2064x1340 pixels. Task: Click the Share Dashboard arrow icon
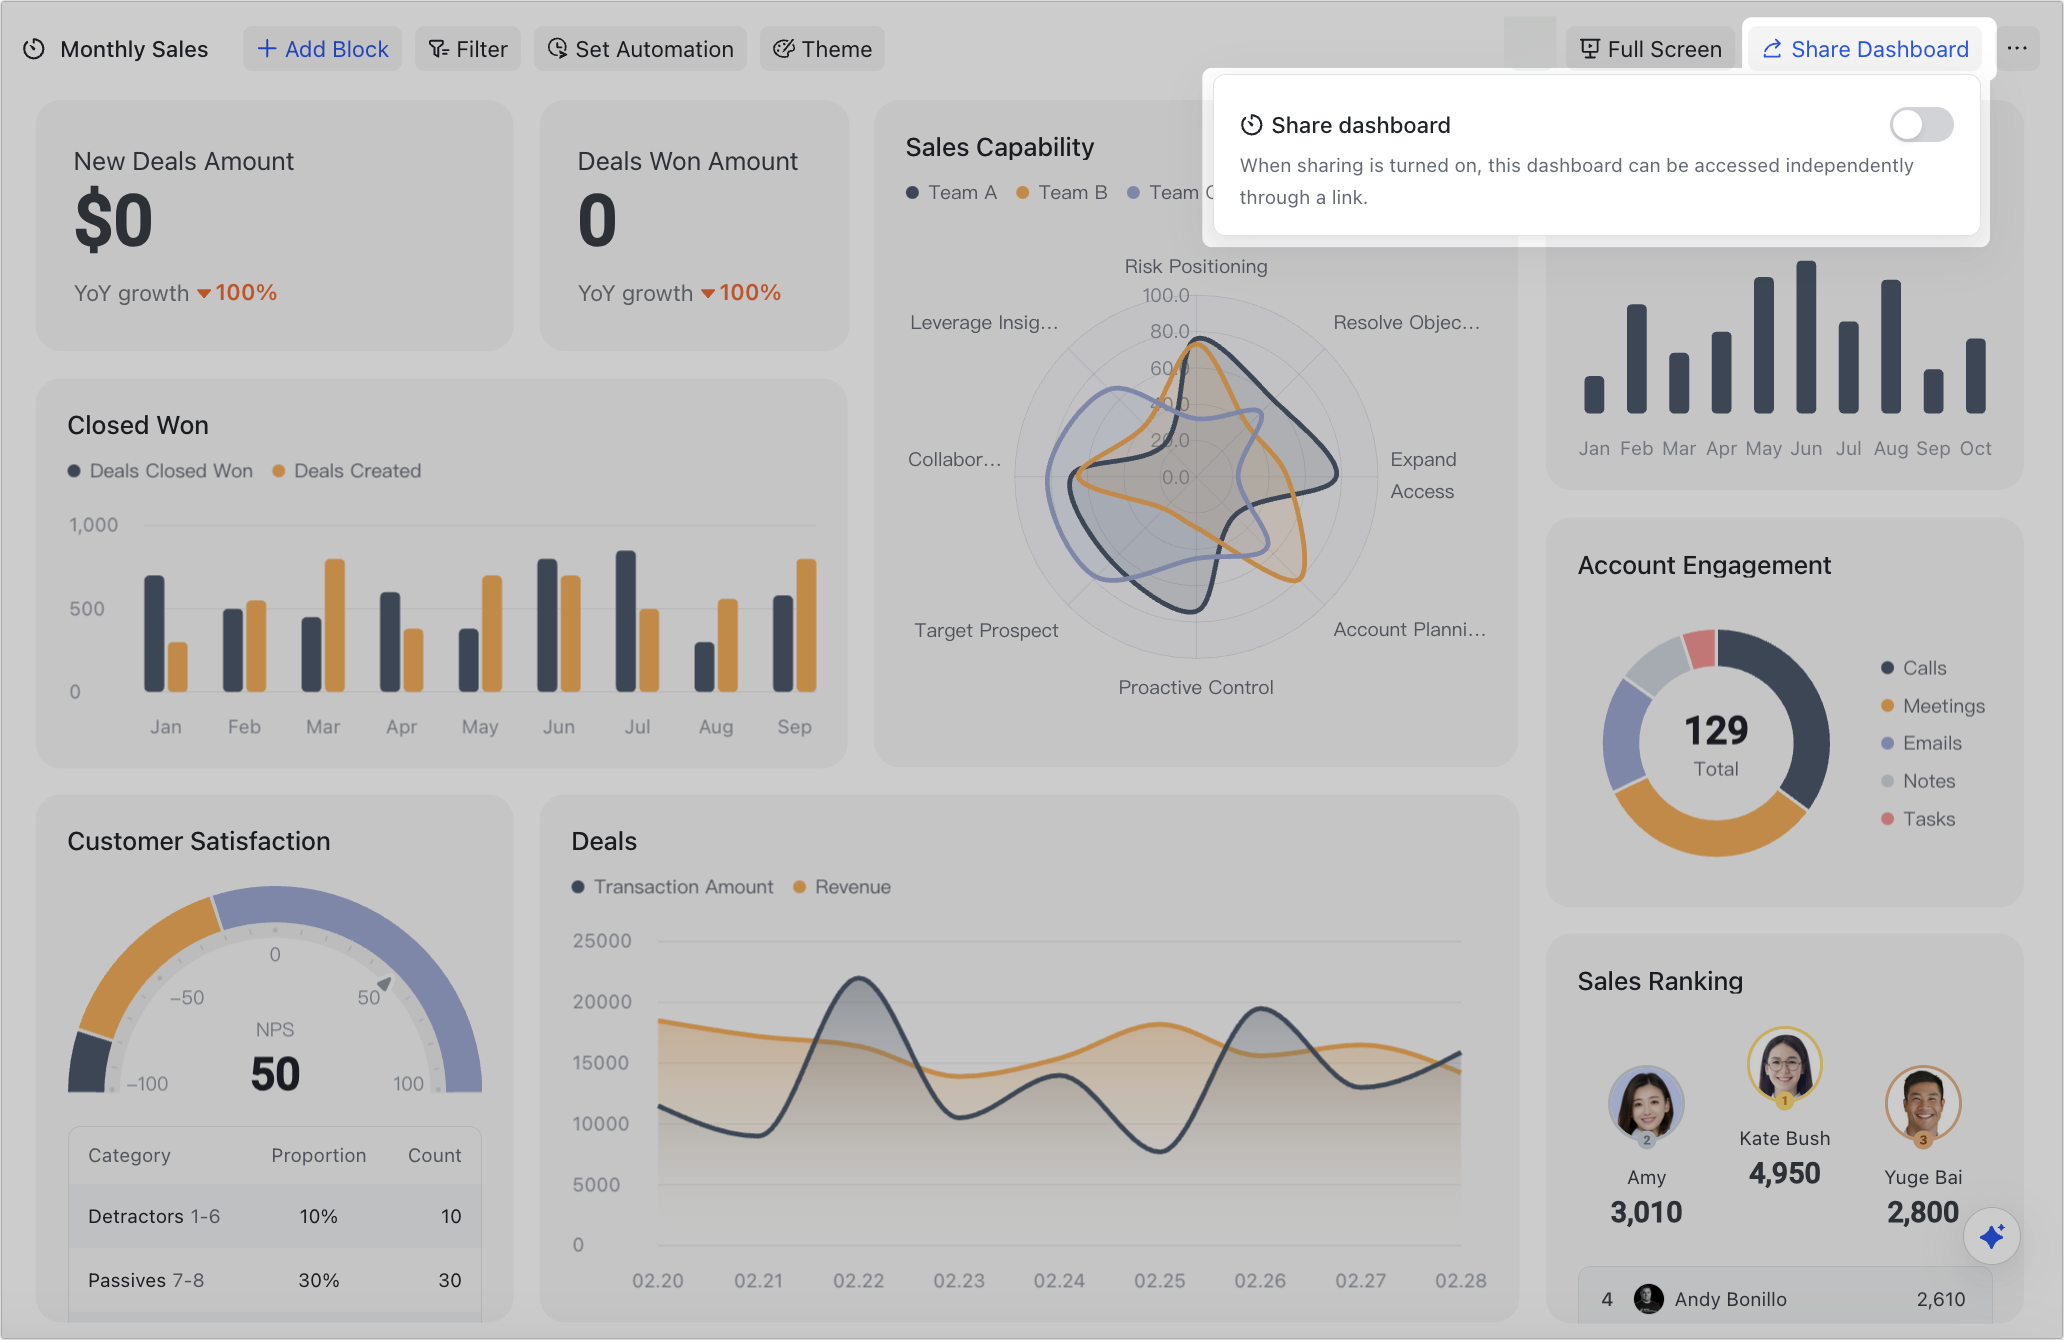[1773, 48]
